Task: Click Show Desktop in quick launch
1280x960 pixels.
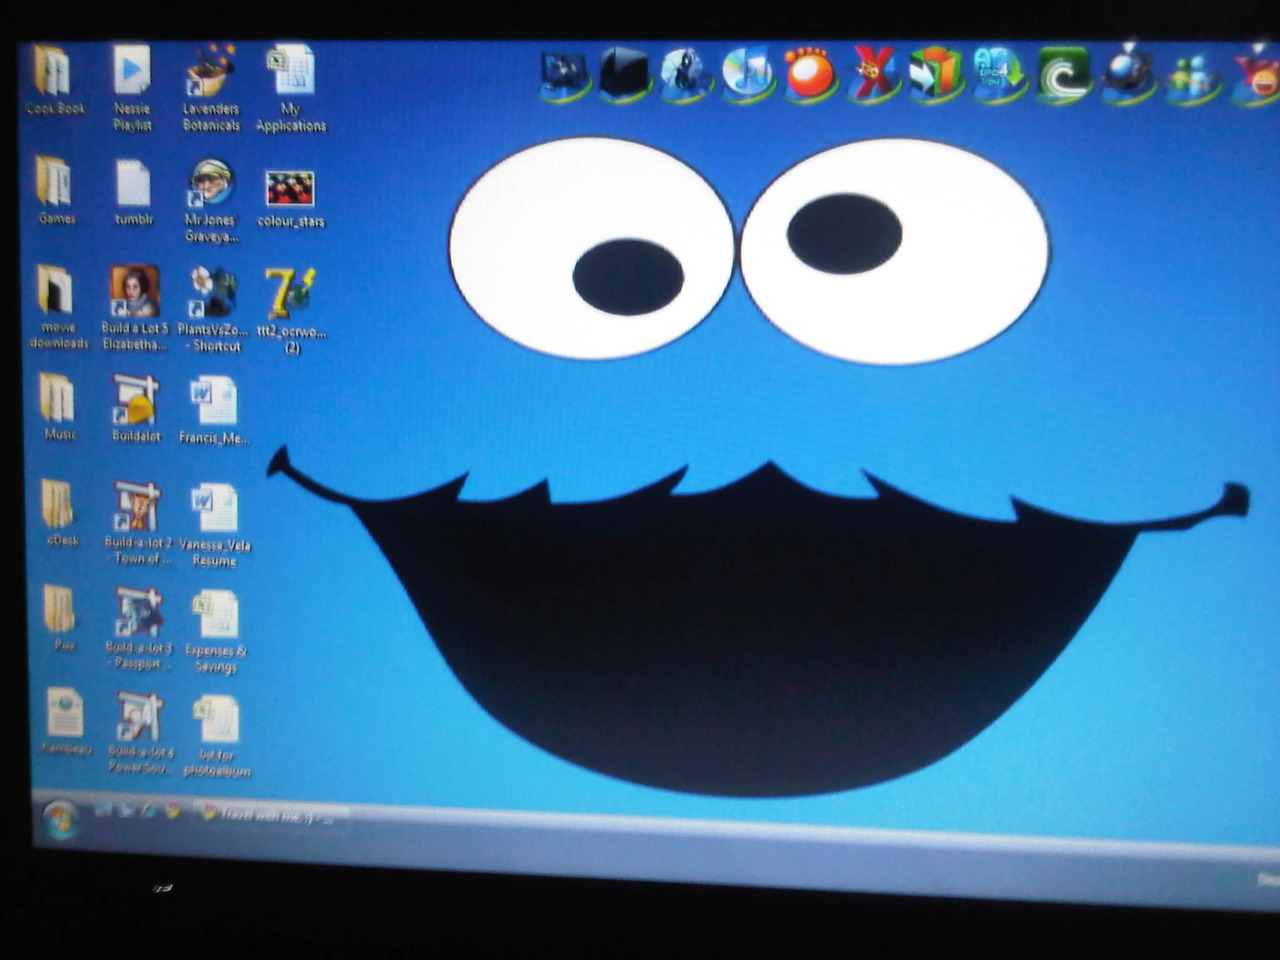Action: click(102, 809)
